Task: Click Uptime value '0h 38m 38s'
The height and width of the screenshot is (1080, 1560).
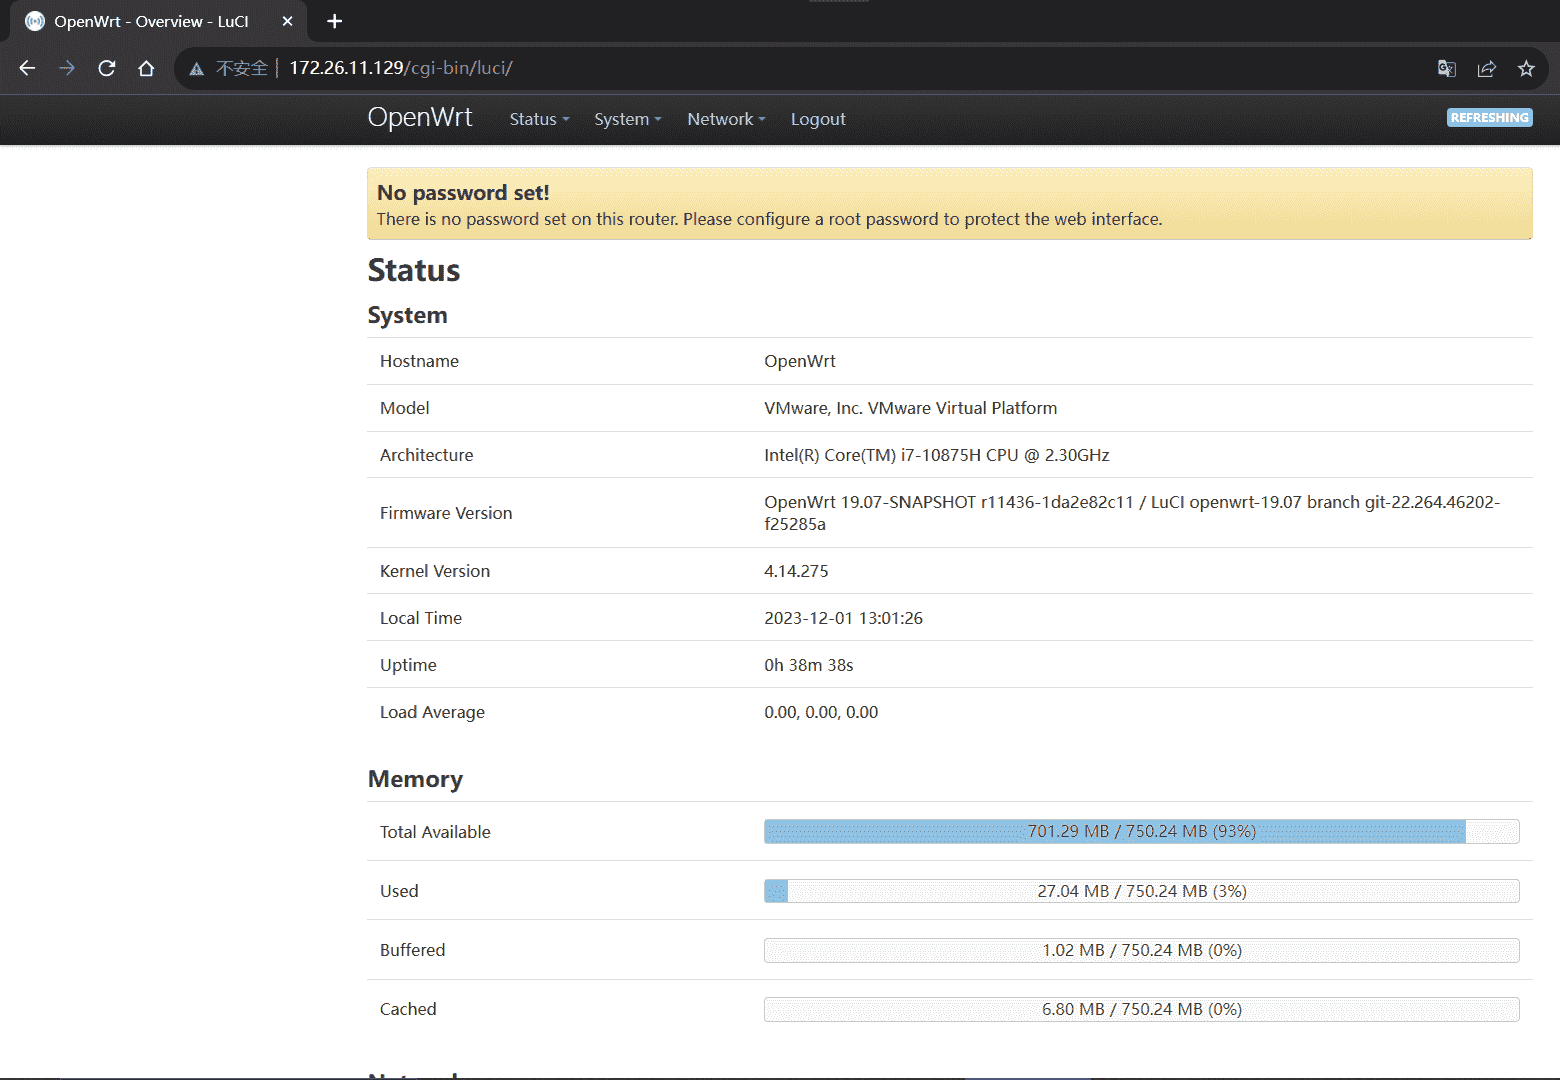Action: pyautogui.click(x=808, y=665)
